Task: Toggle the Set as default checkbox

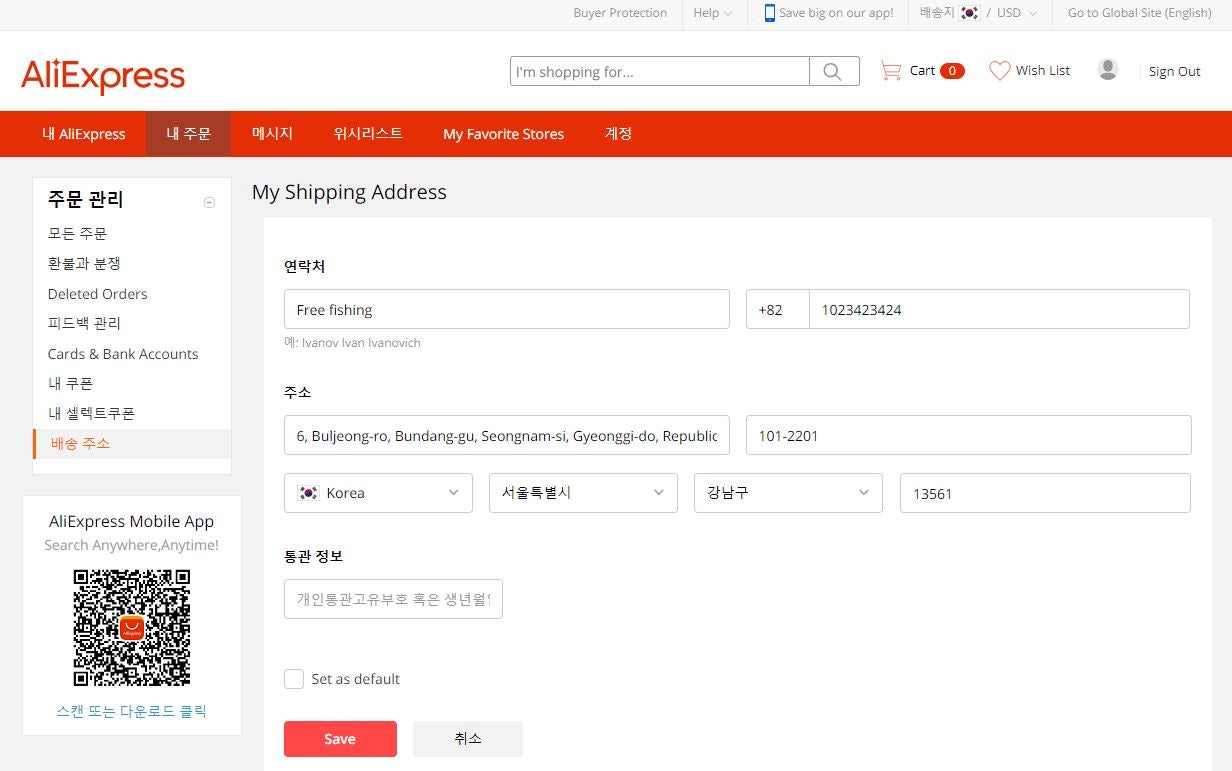Action: coord(294,679)
